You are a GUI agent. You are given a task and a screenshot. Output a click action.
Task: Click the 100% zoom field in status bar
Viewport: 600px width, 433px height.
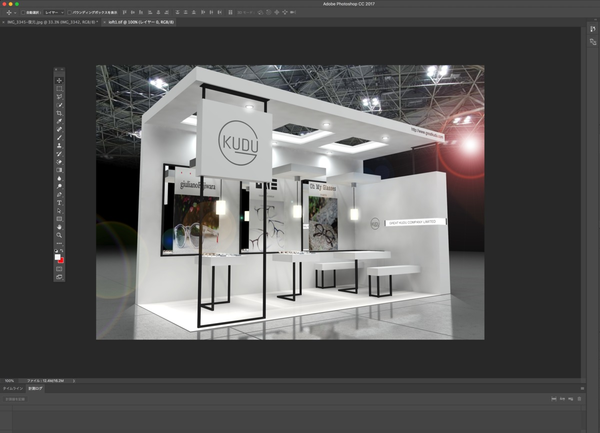point(9,381)
